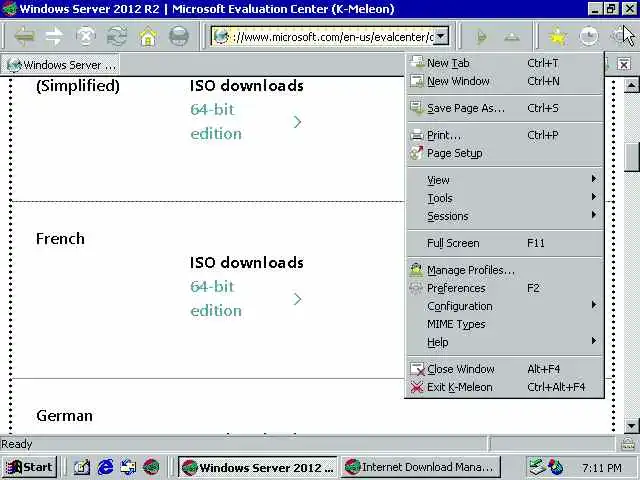Image resolution: width=640 pixels, height=480 pixels.
Task: Expand the Configuration submenu
Action: coord(504,306)
